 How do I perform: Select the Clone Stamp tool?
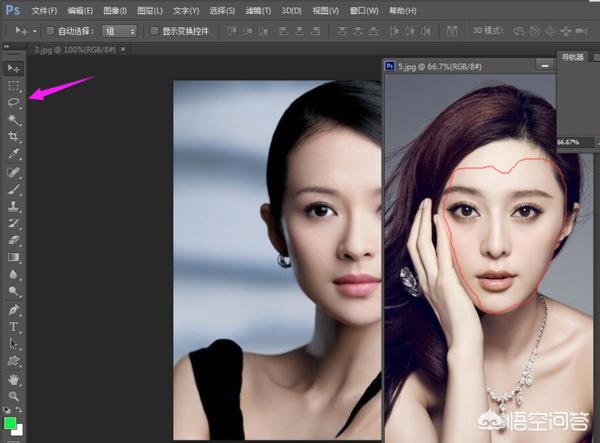click(x=13, y=207)
